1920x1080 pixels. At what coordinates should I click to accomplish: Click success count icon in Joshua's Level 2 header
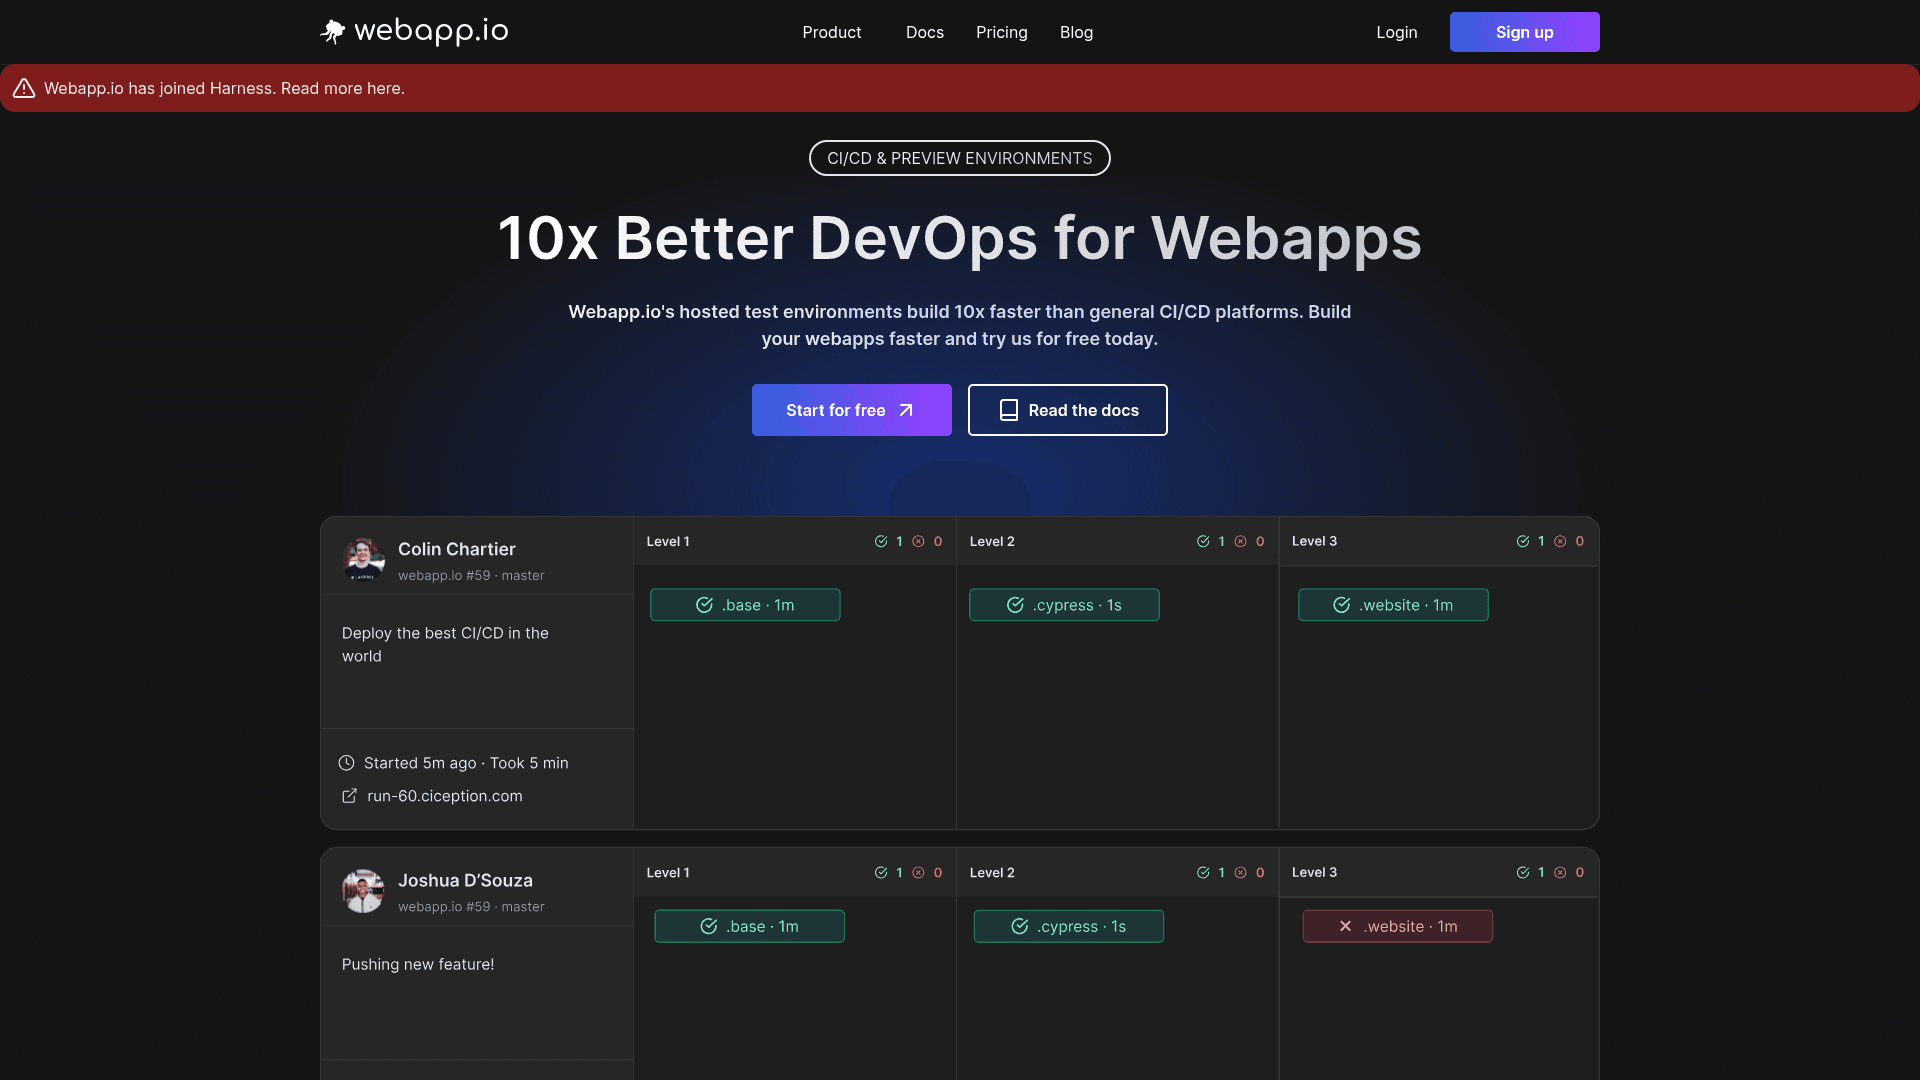1203,872
